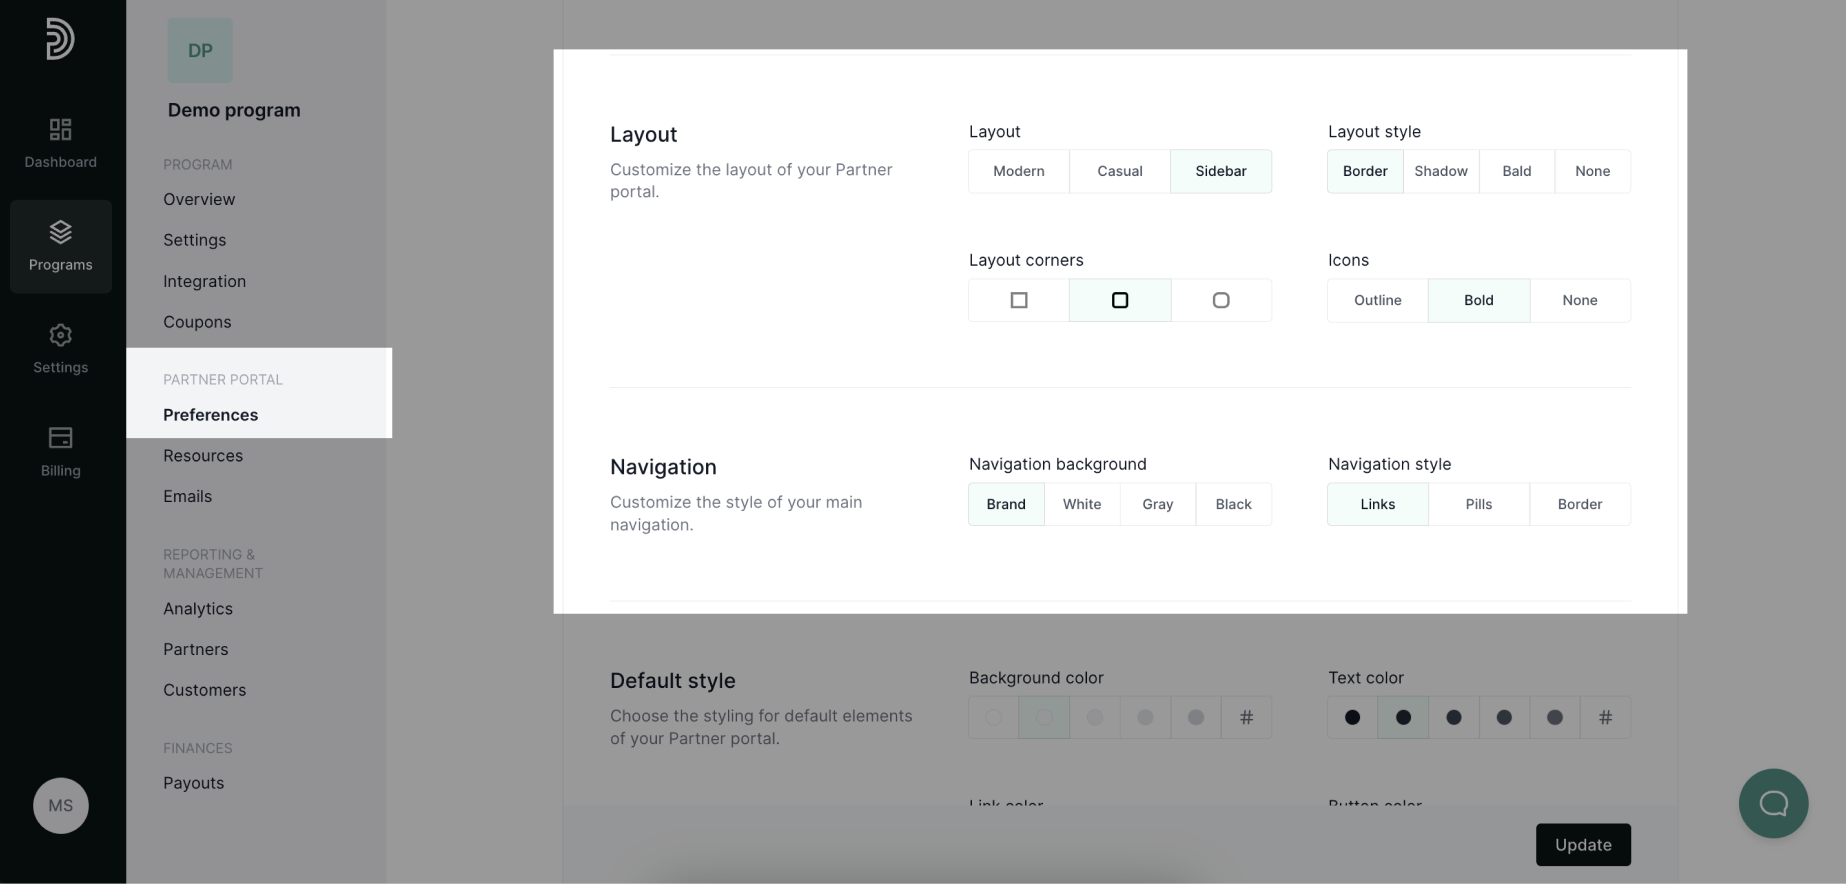Pick the fourth text color swatch
Image resolution: width=1846 pixels, height=884 pixels.
(1504, 717)
